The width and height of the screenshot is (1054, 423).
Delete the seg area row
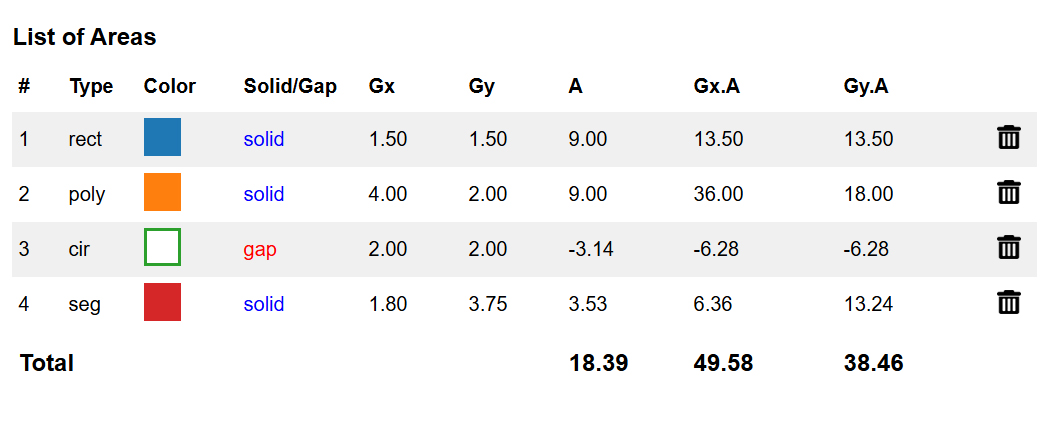[x=1008, y=302]
